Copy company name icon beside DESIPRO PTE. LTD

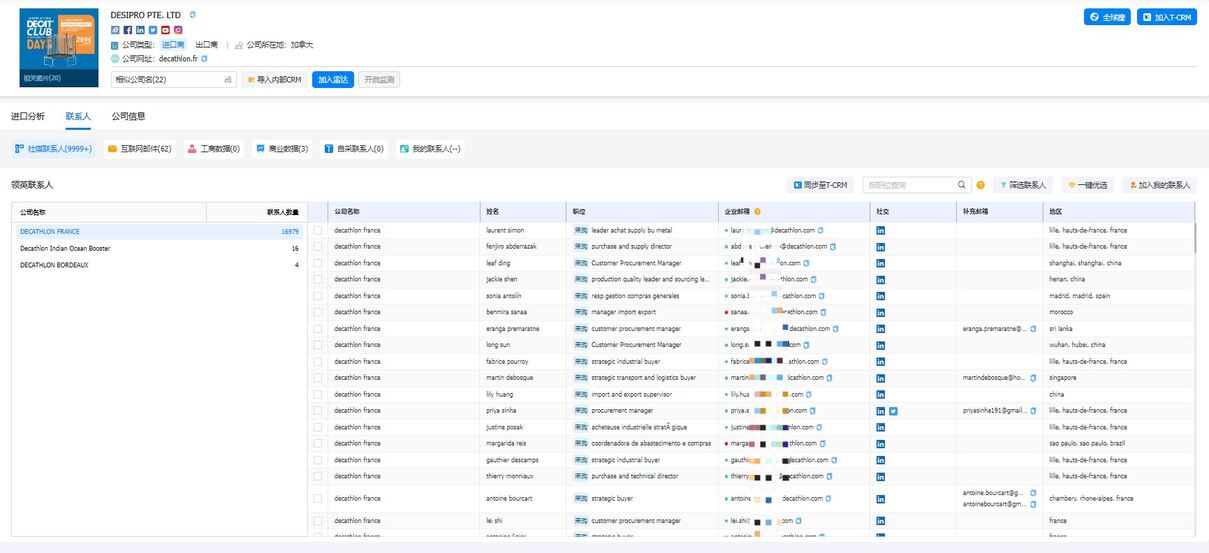[x=193, y=15]
